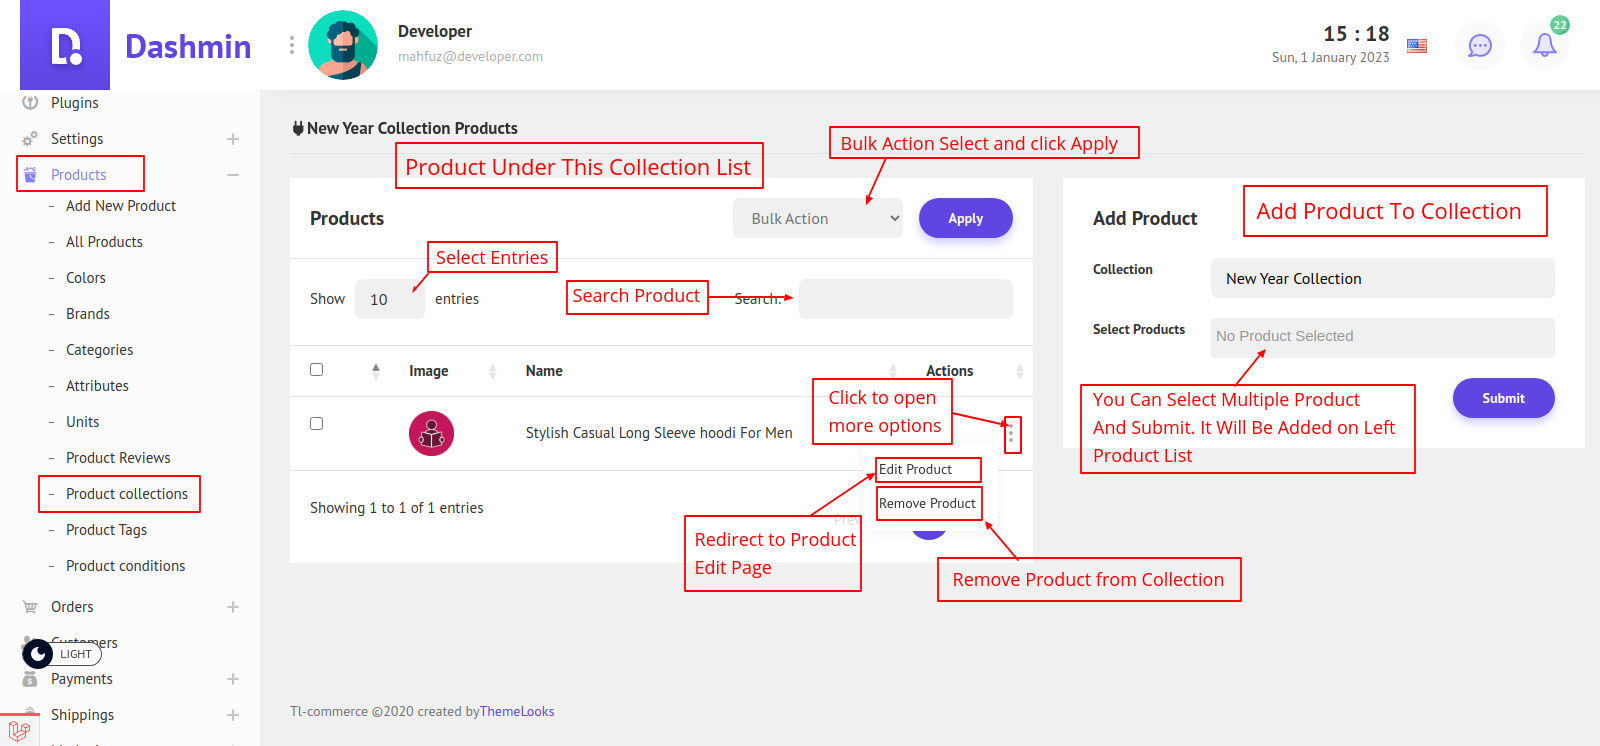Click the Orders cart icon in the sidebar

[30, 607]
